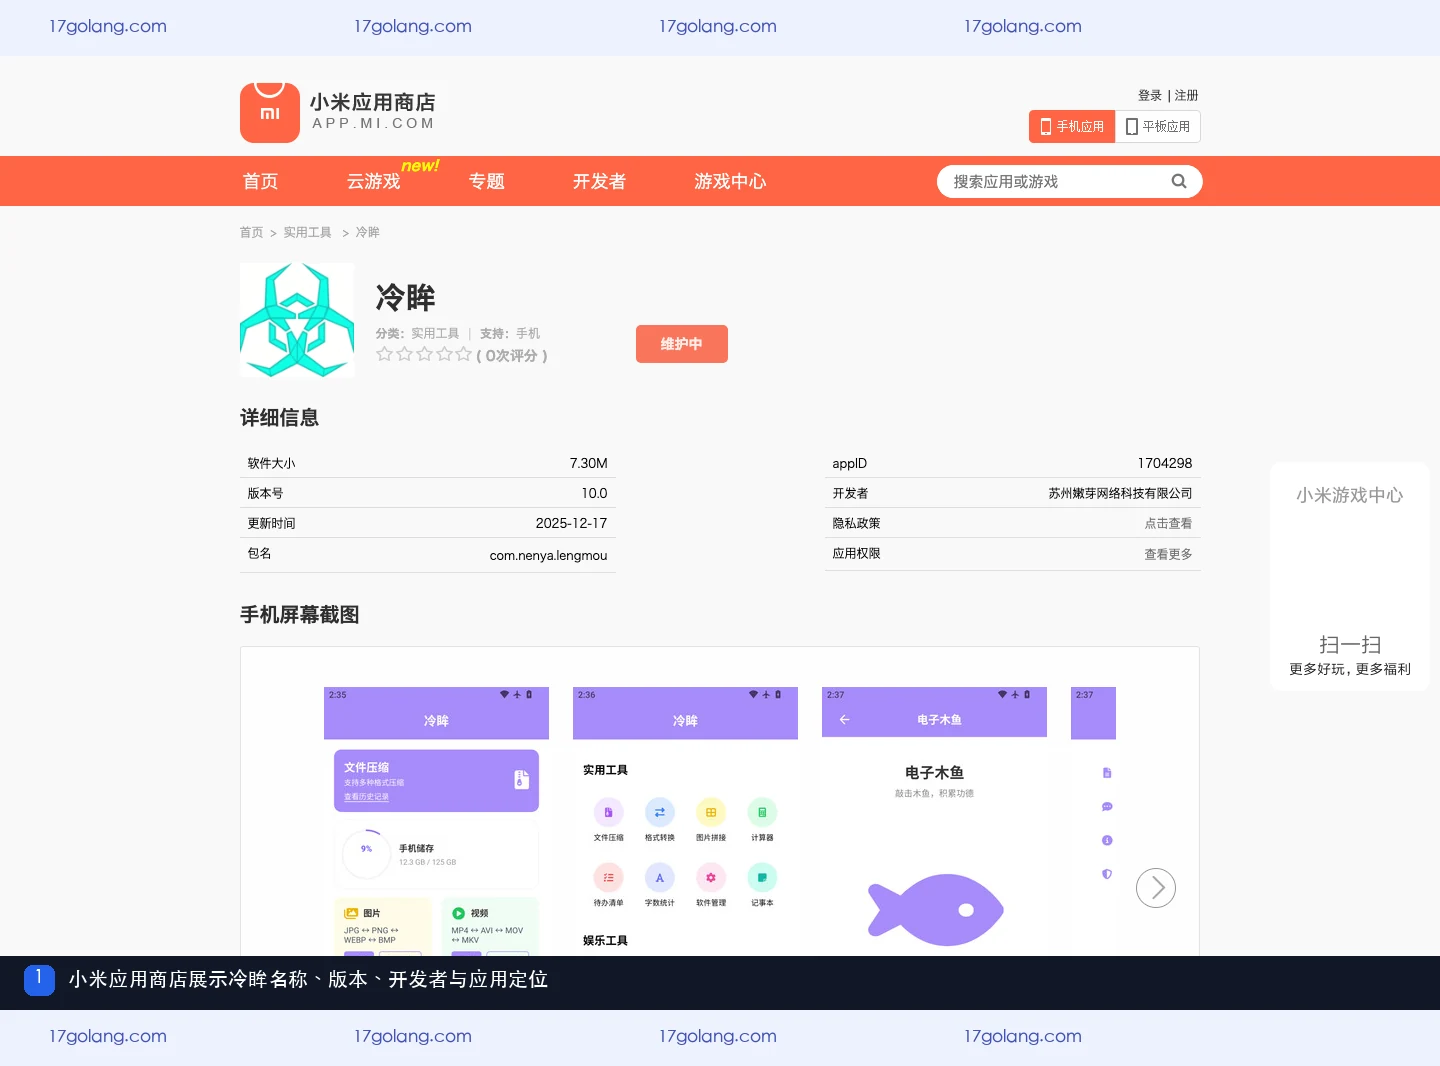The width and height of the screenshot is (1440, 1066).
Task: Click the purple fish image
Action: tap(936, 909)
